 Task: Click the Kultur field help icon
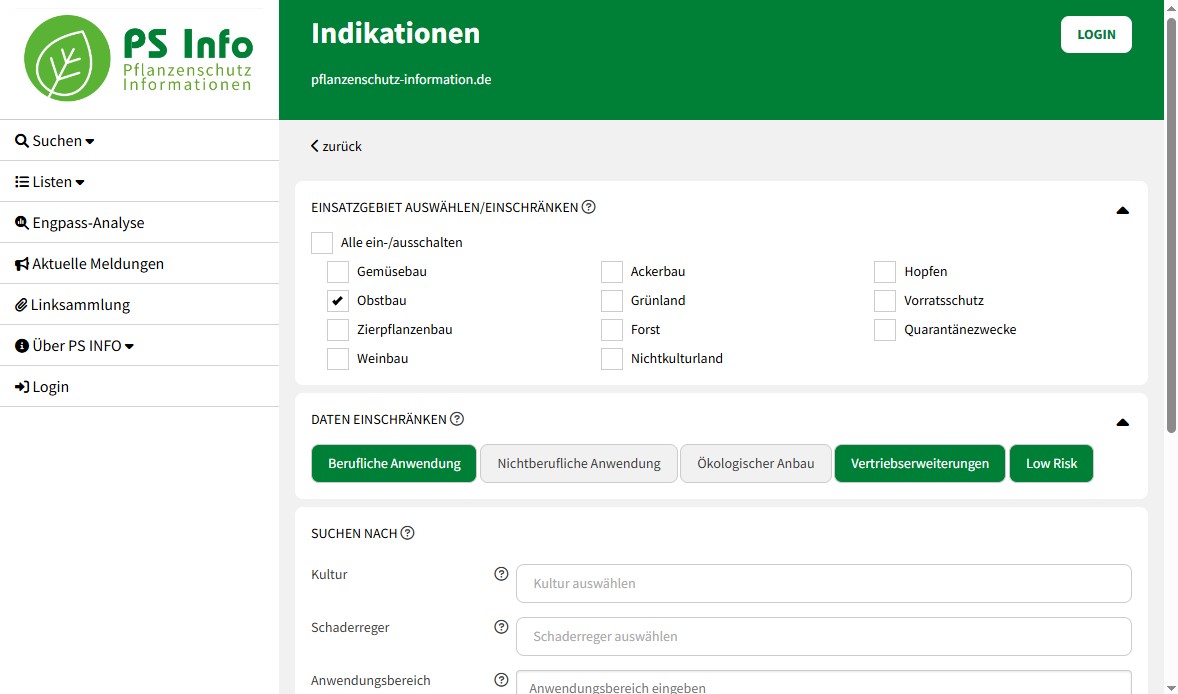501,574
